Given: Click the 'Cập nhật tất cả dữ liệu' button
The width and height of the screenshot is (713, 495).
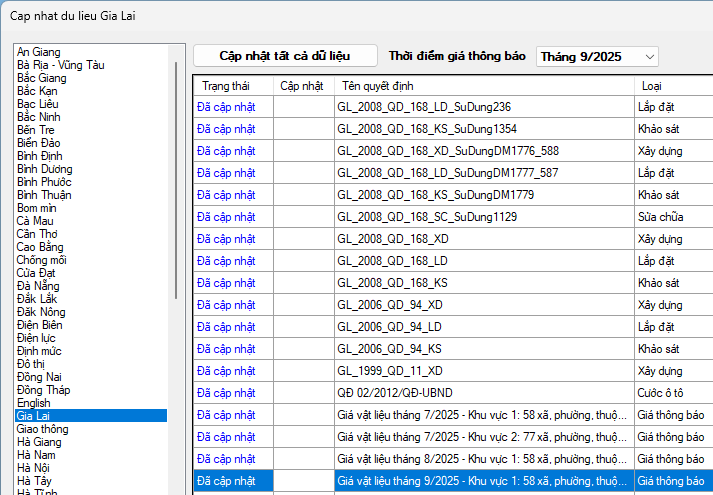Looking at the screenshot, I should tap(285, 56).
